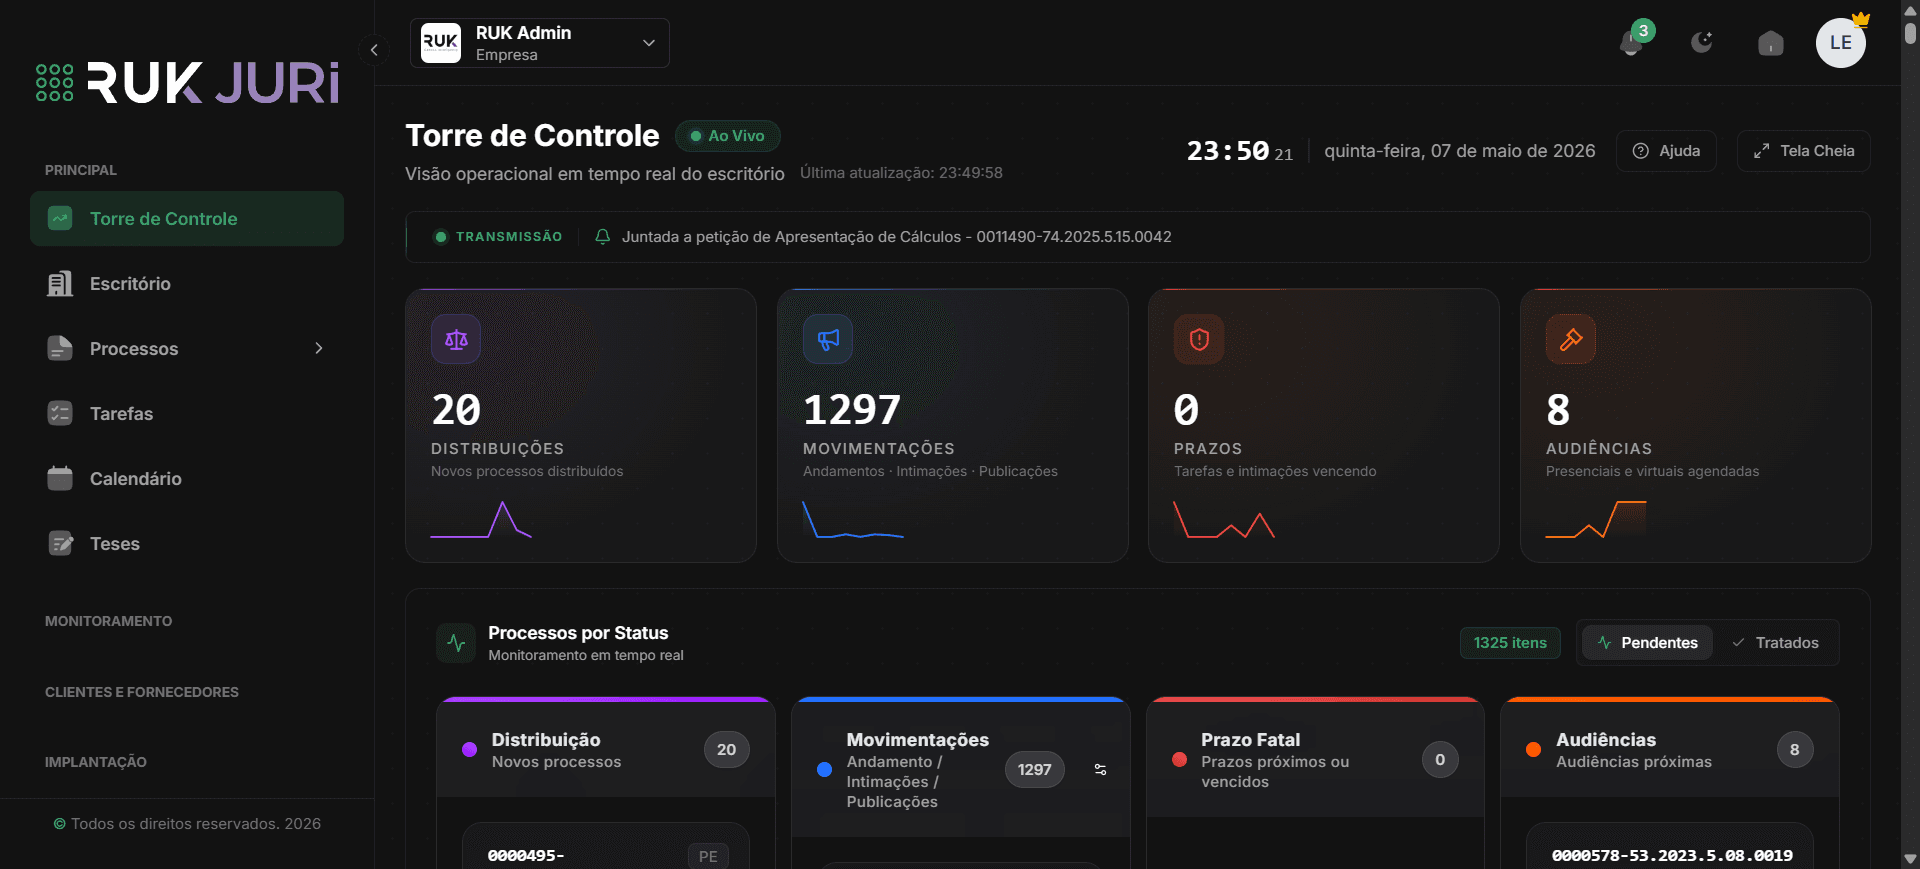Toggle dark mode moon icon
The width and height of the screenshot is (1920, 869).
[x=1701, y=43]
